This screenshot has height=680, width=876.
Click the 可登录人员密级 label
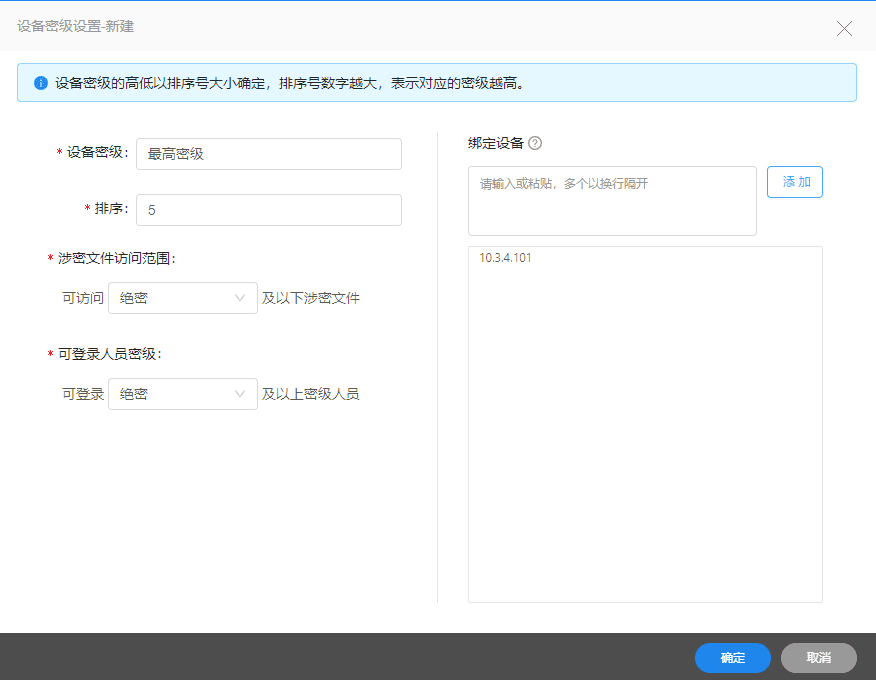110,354
